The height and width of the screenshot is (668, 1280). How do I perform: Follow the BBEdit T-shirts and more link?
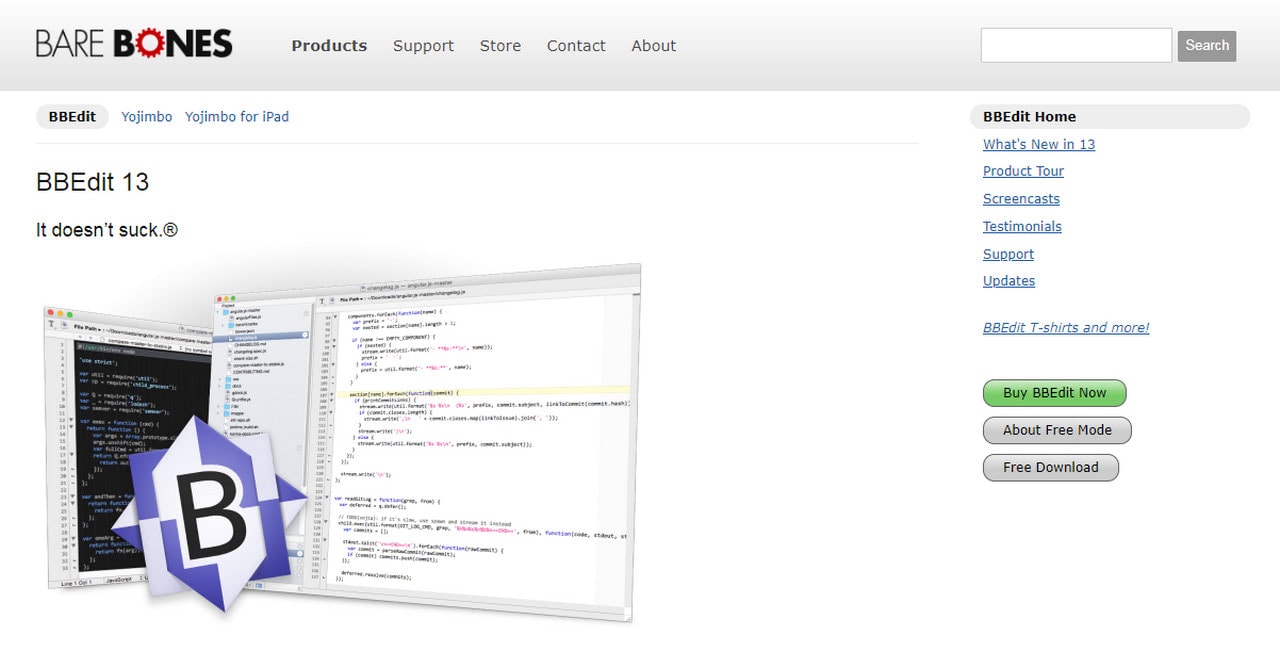[1066, 327]
